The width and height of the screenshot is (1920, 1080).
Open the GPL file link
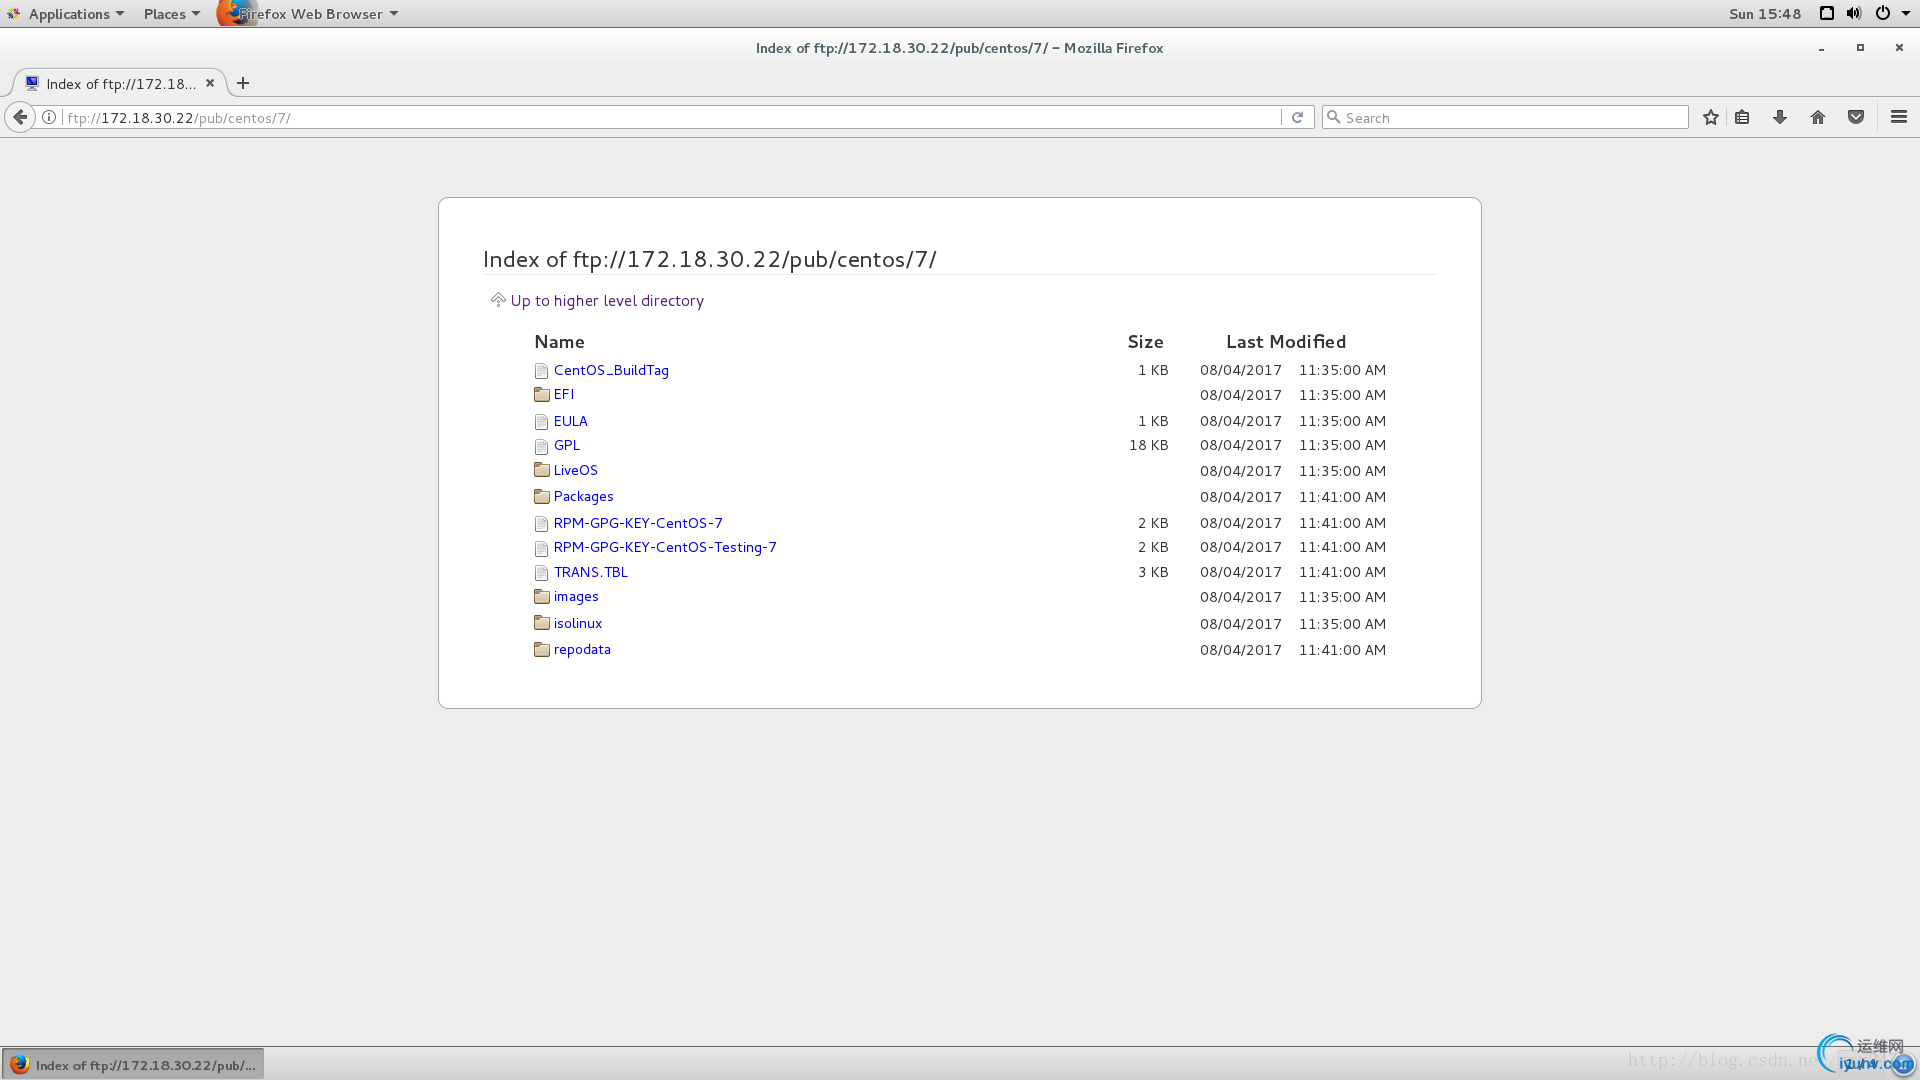click(566, 445)
